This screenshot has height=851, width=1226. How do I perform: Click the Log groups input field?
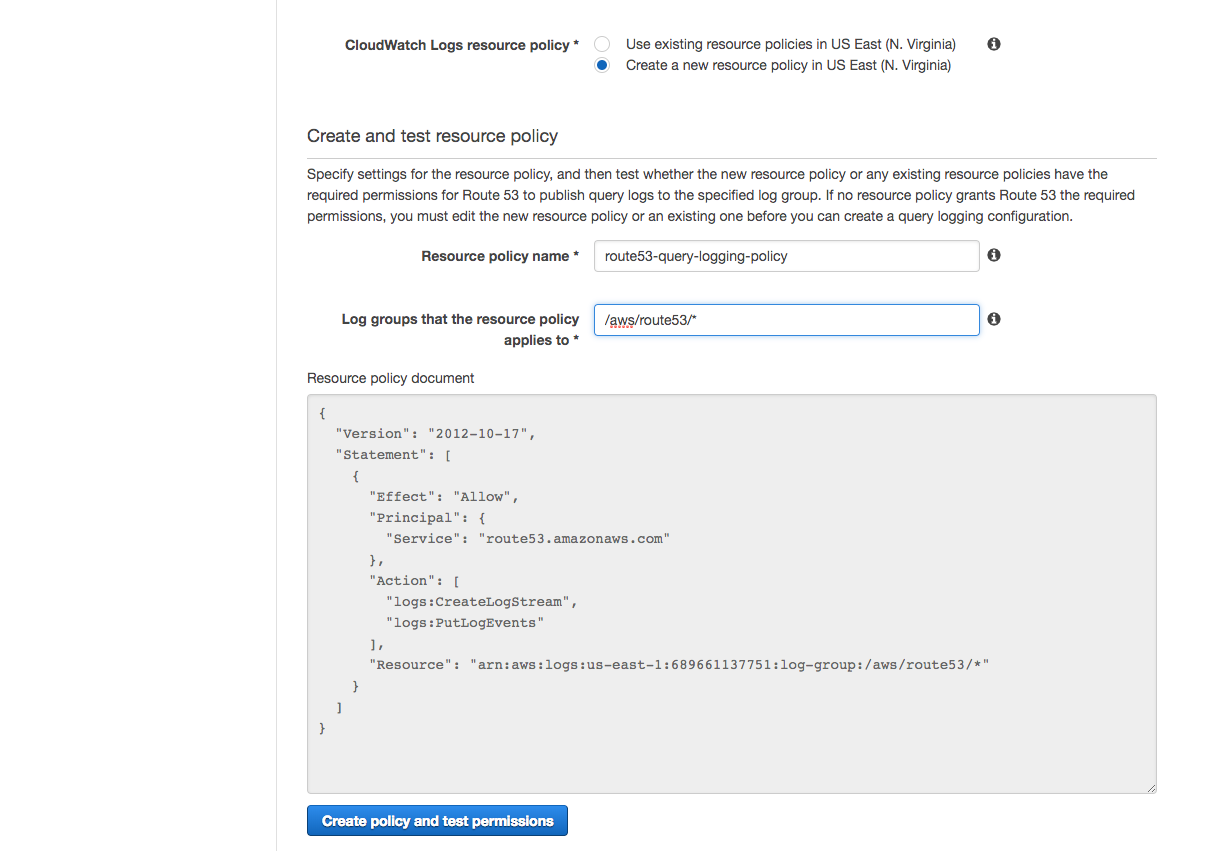click(786, 320)
